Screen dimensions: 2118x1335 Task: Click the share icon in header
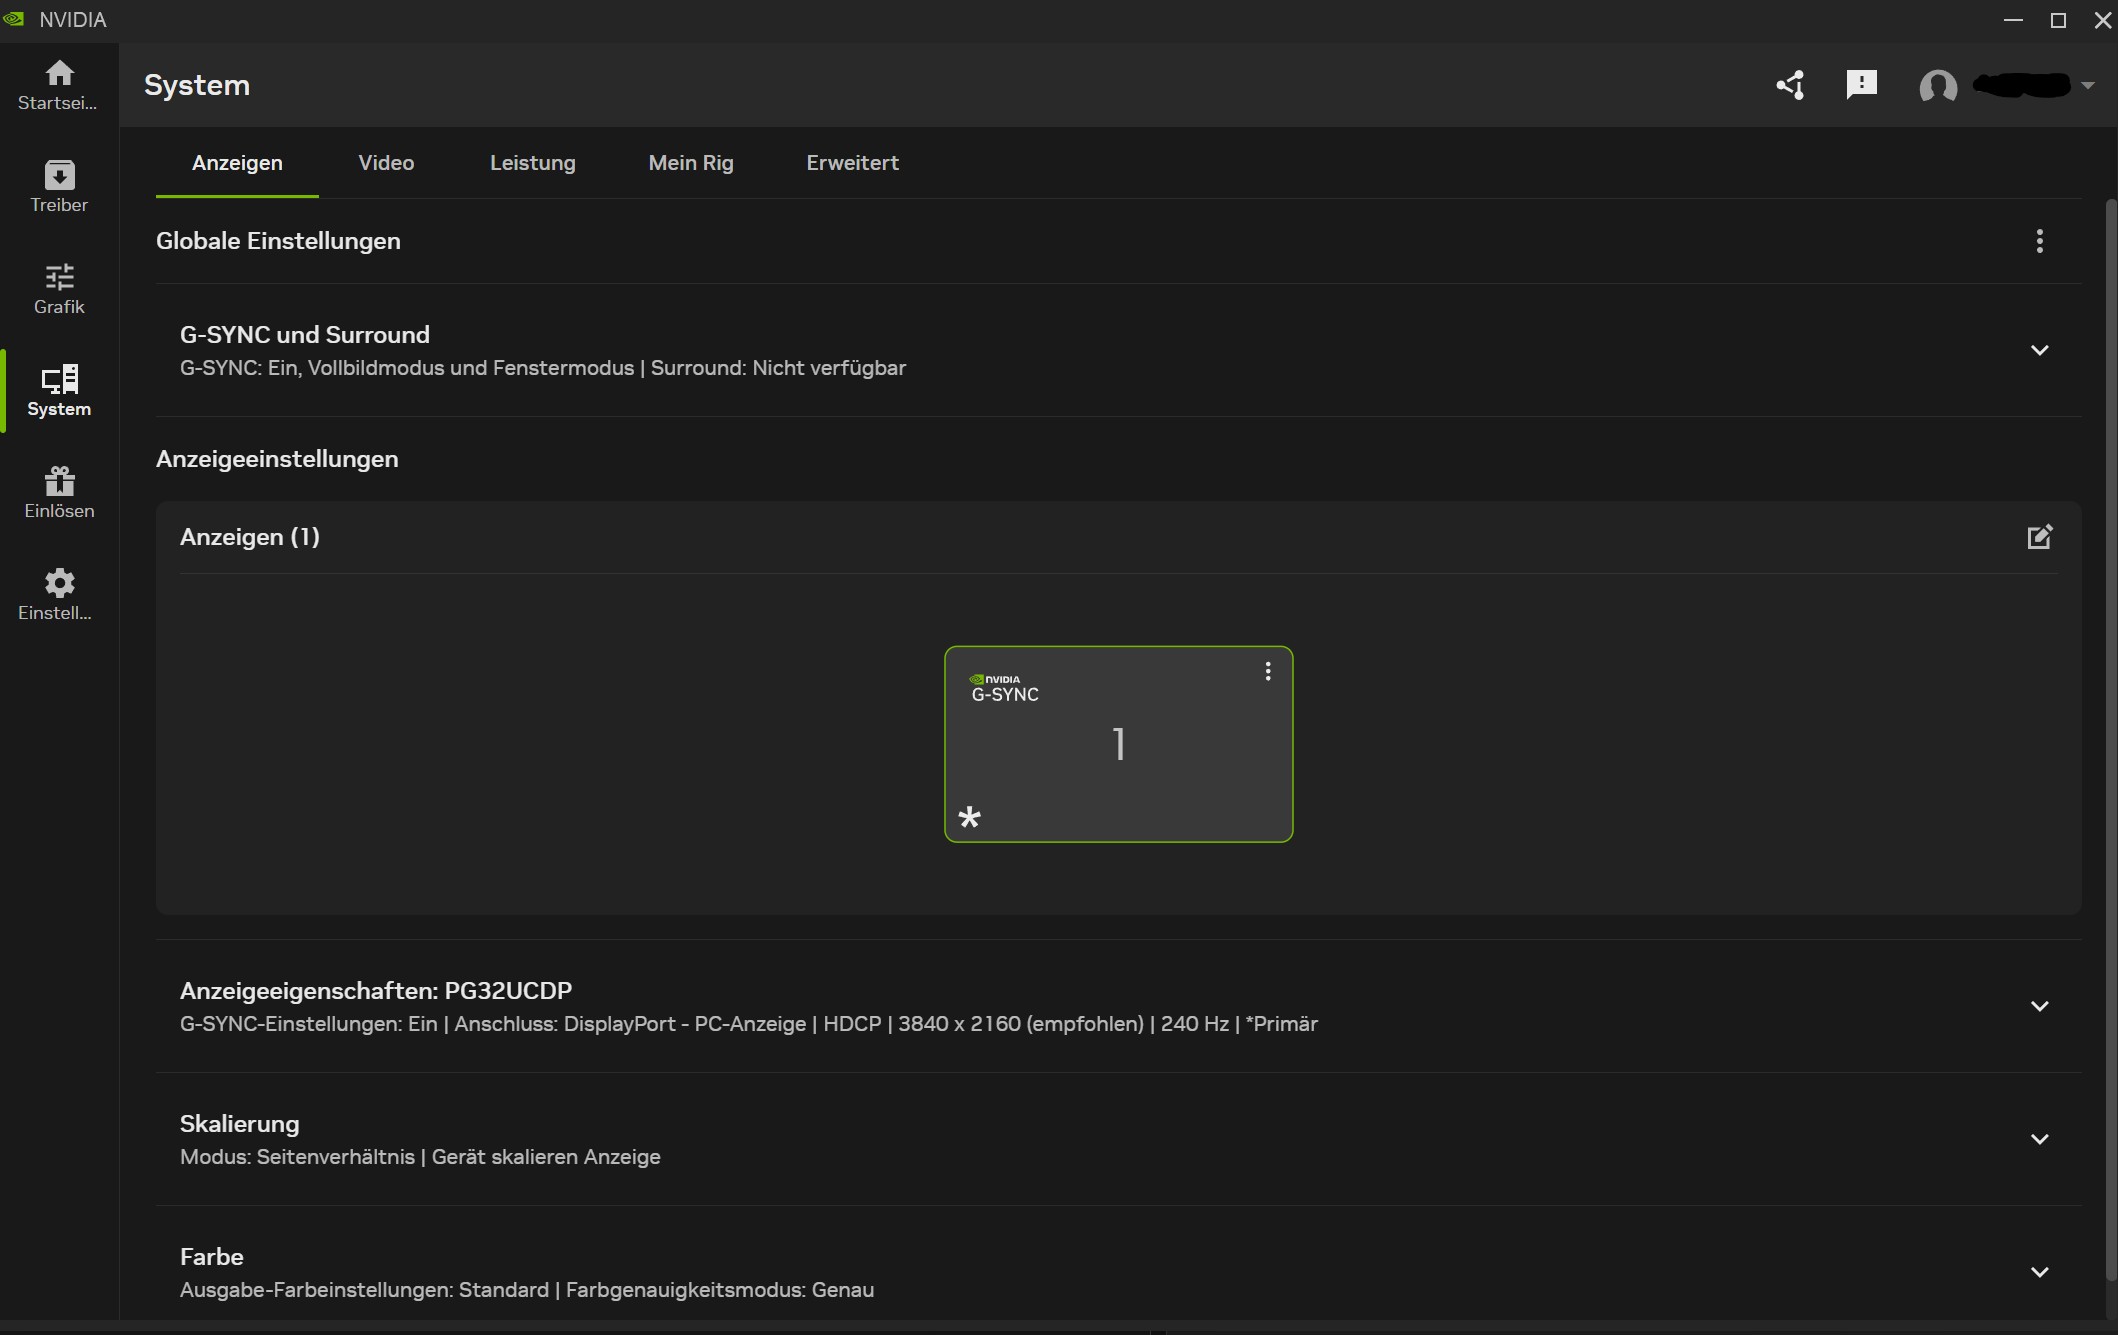click(1790, 85)
